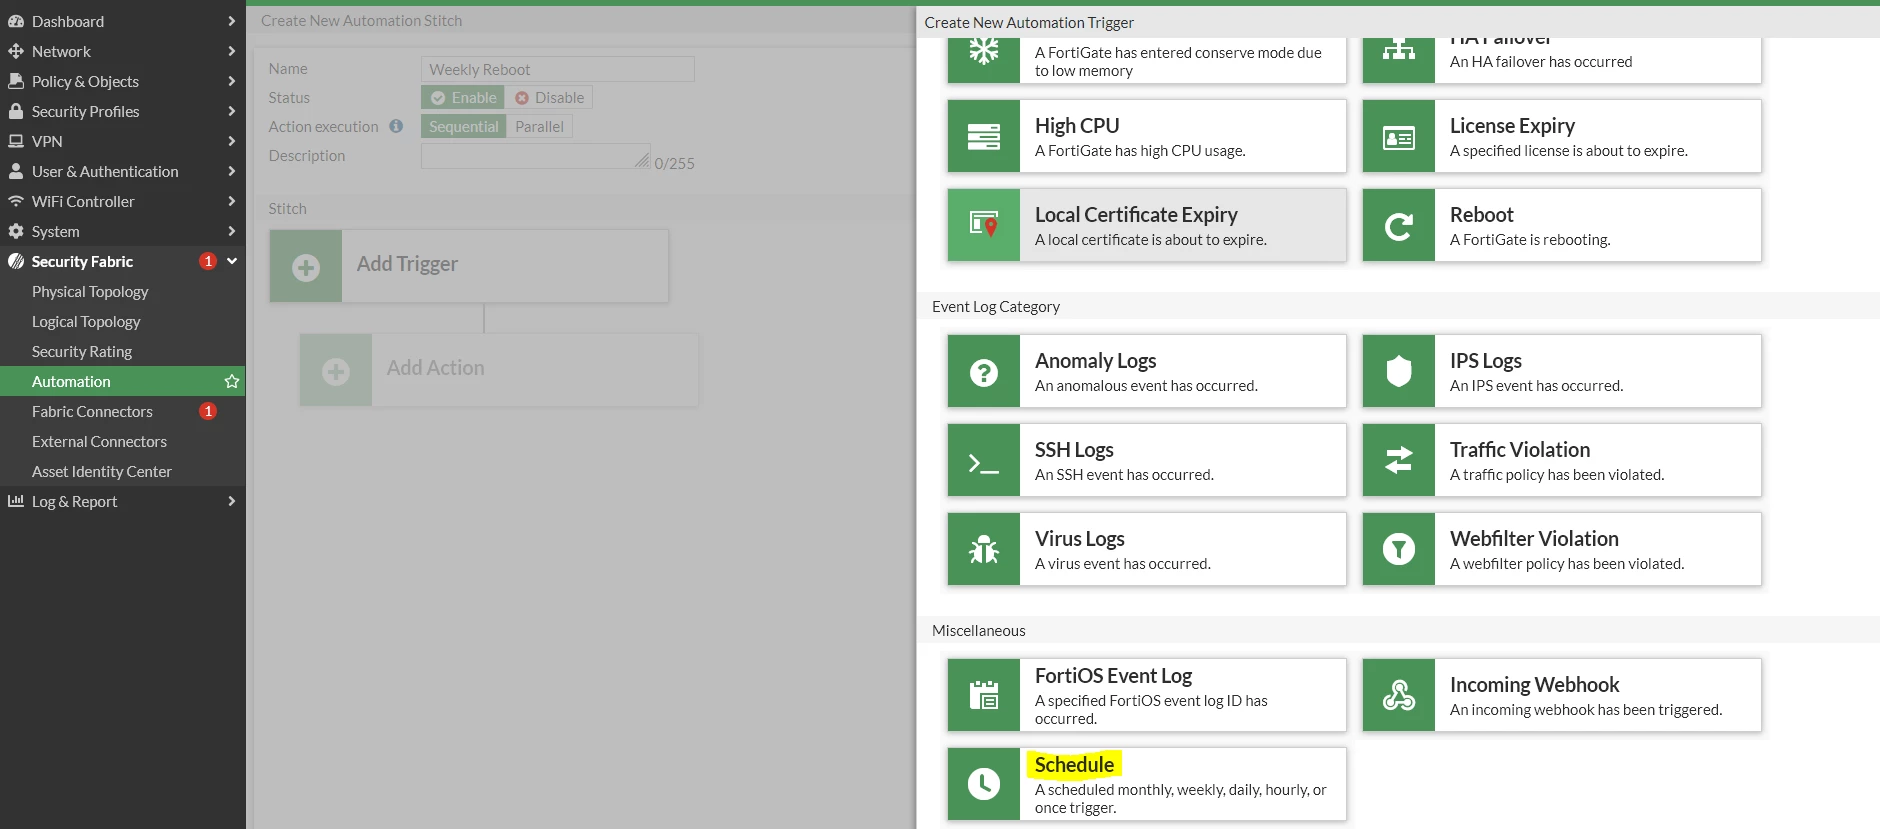Click the User & Authentication person icon
The width and height of the screenshot is (1880, 829).
(16, 171)
